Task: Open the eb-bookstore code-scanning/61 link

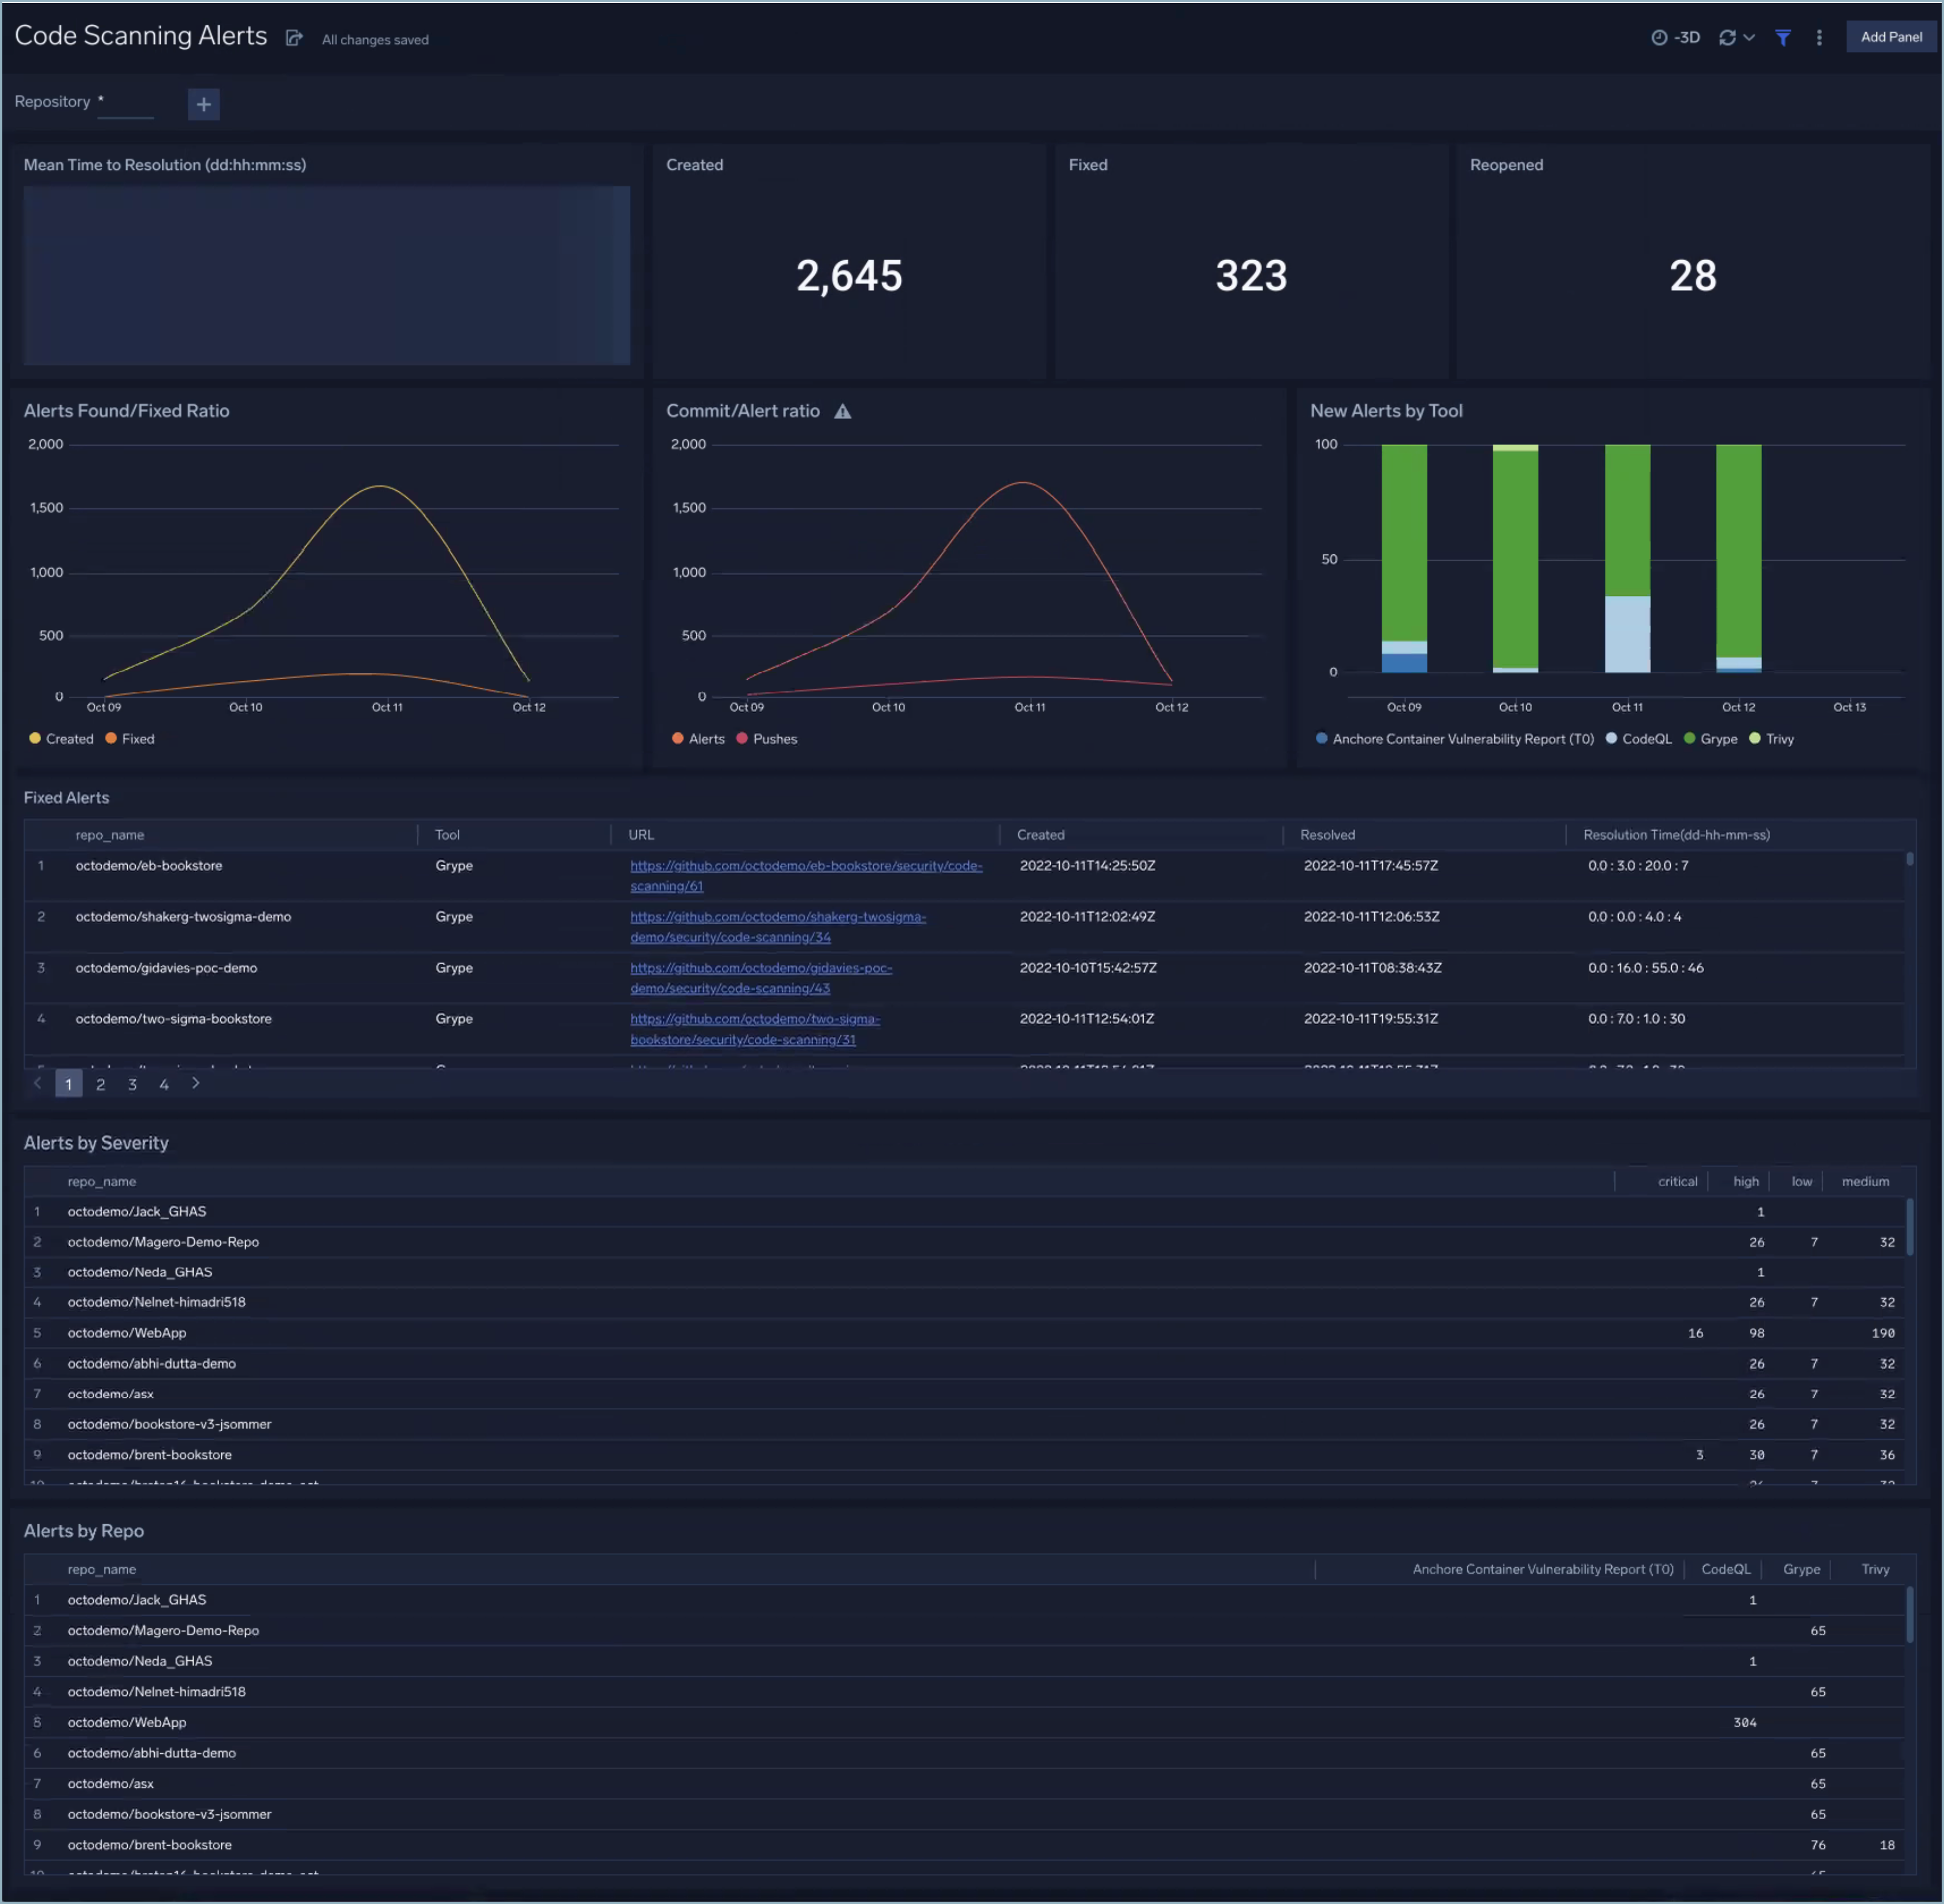Action: click(x=806, y=876)
